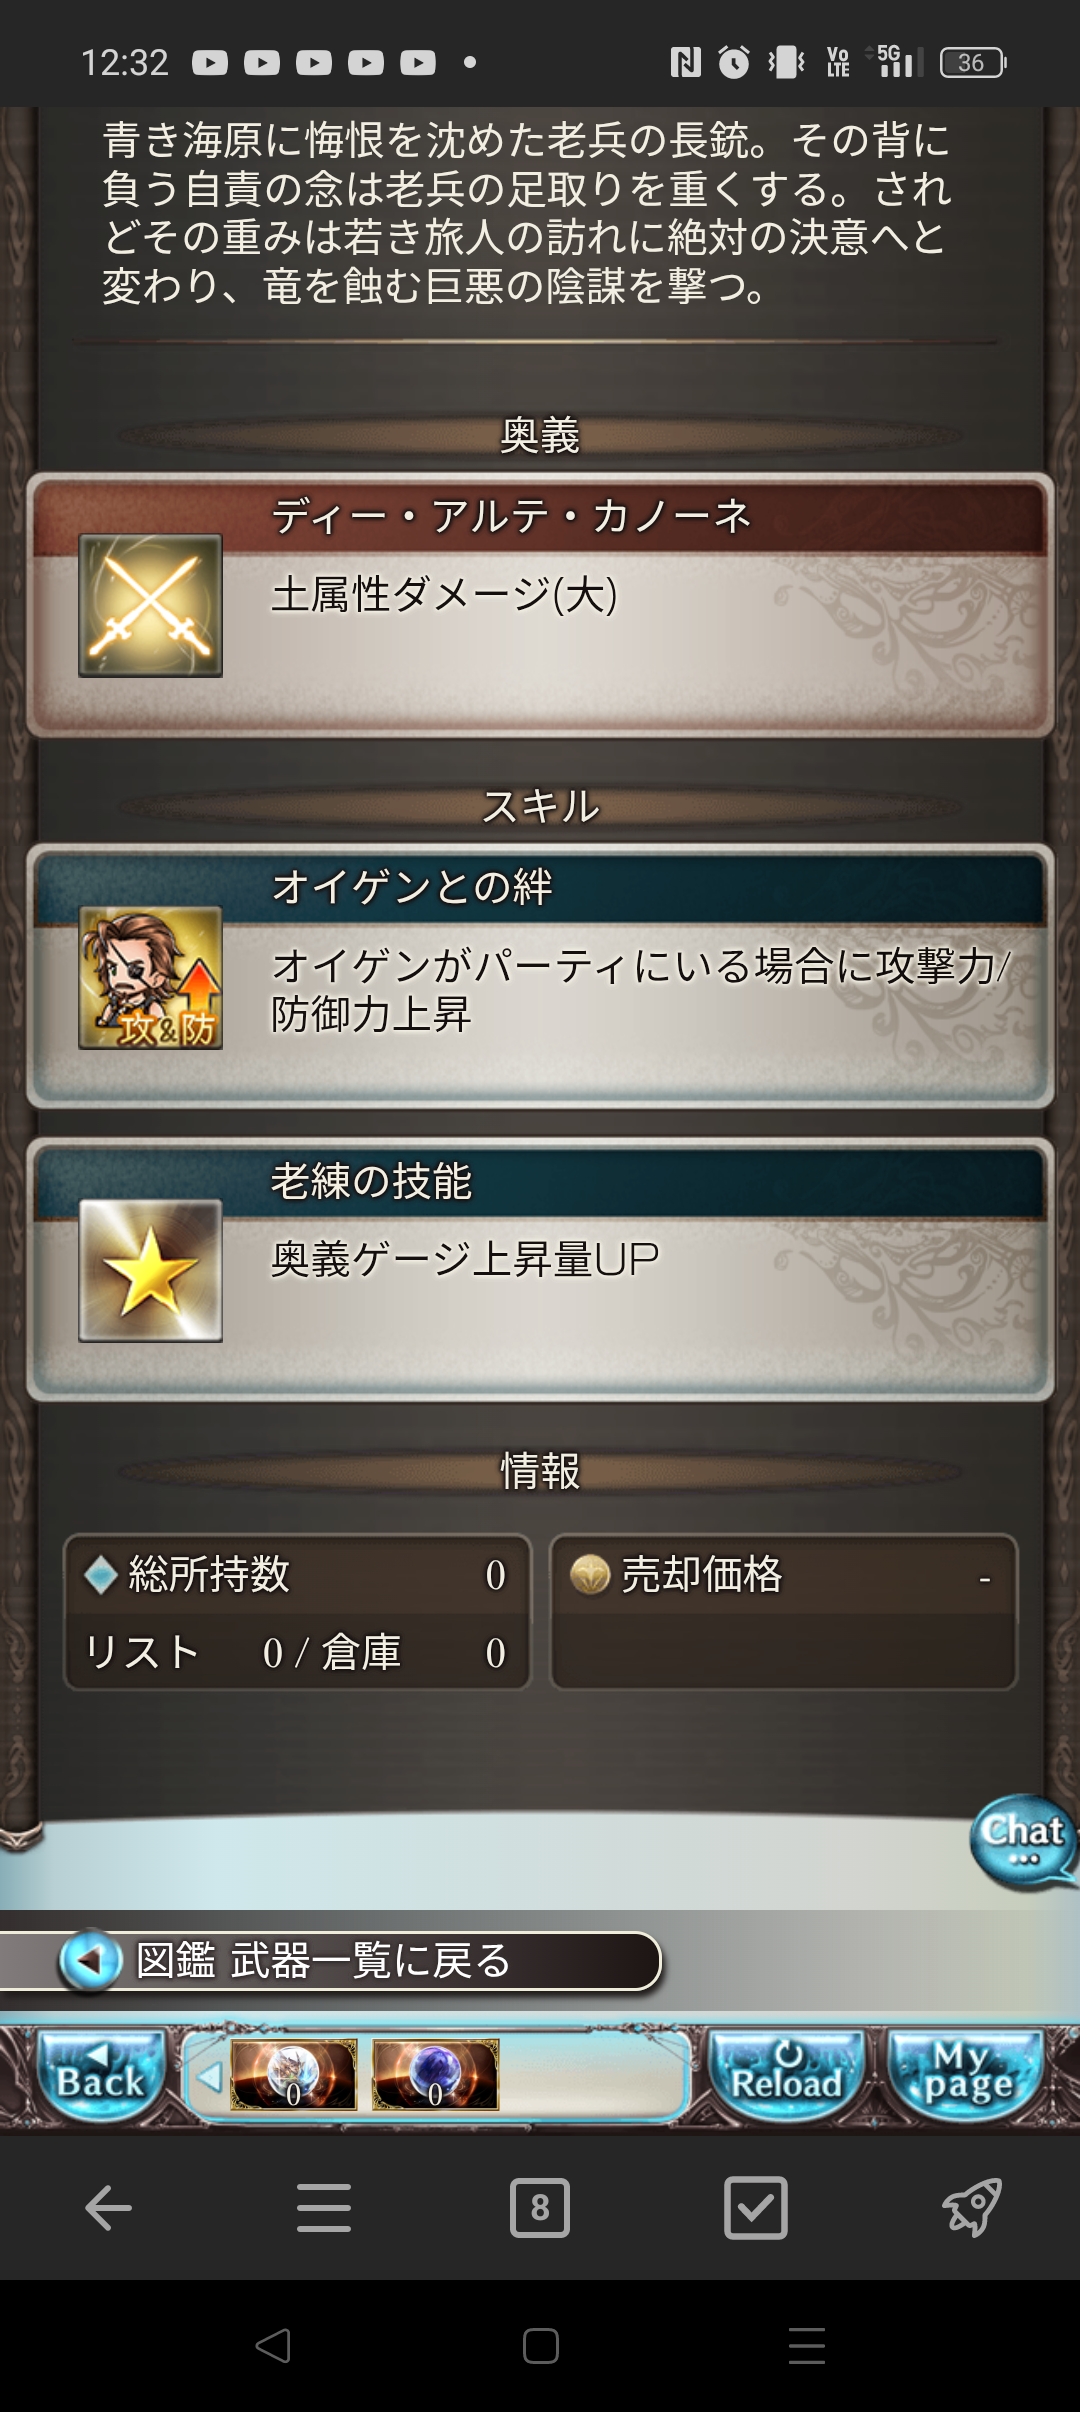
Task: Open browser tabs counter showing 8
Action: (x=540, y=2208)
